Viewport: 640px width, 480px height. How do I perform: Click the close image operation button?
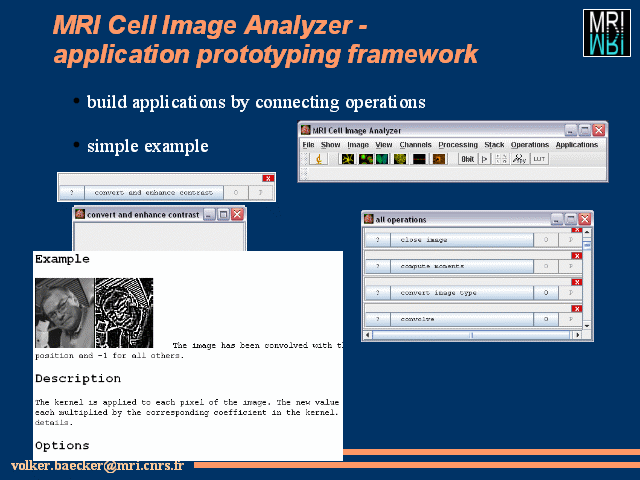coord(462,240)
